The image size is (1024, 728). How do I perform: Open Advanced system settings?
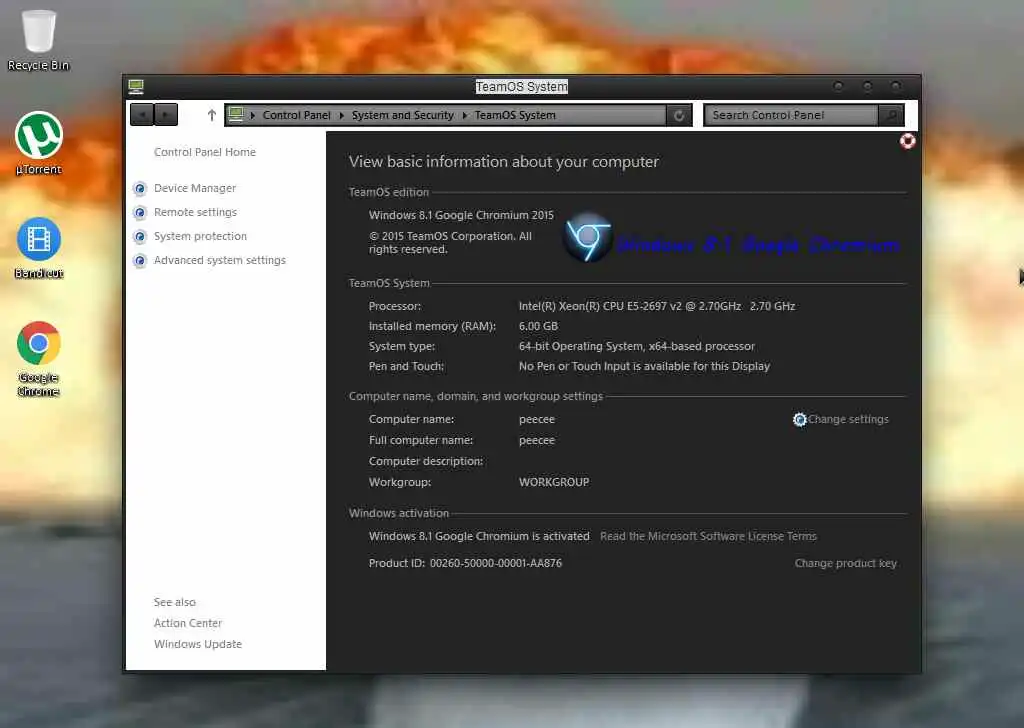click(219, 260)
